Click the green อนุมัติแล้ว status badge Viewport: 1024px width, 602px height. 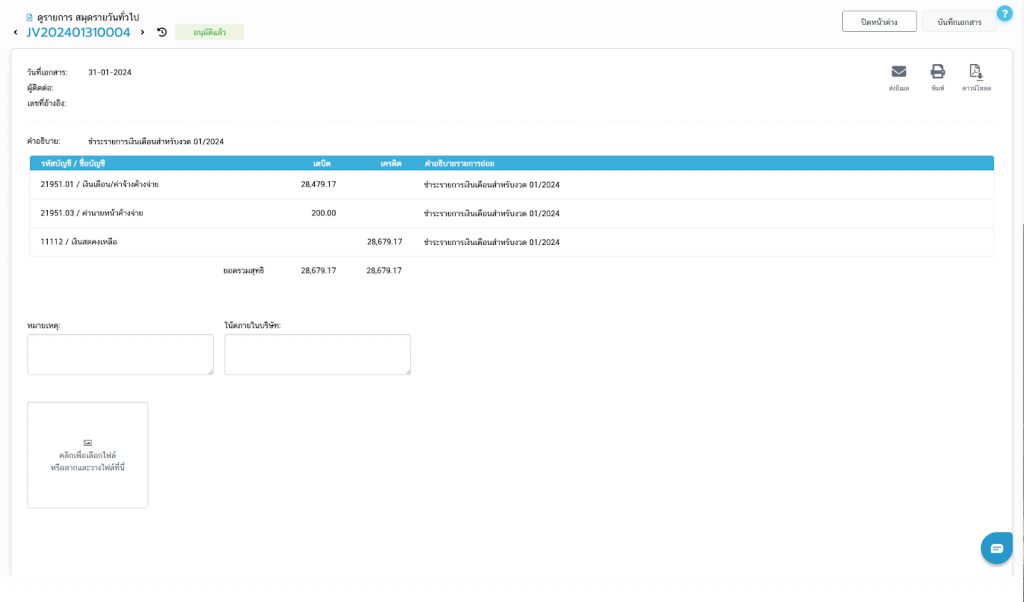pyautogui.click(x=209, y=32)
